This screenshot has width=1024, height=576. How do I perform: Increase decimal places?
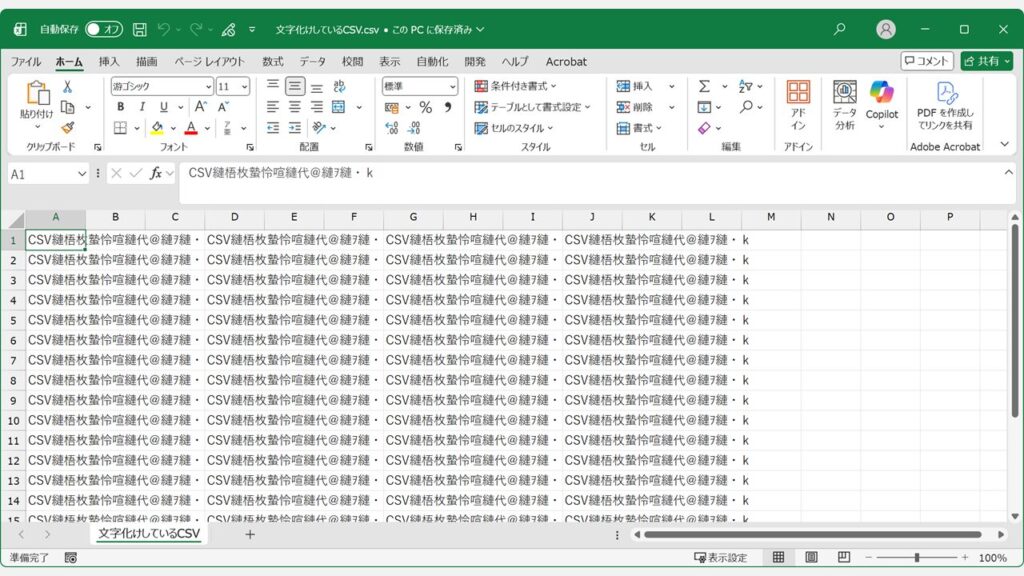(x=391, y=127)
